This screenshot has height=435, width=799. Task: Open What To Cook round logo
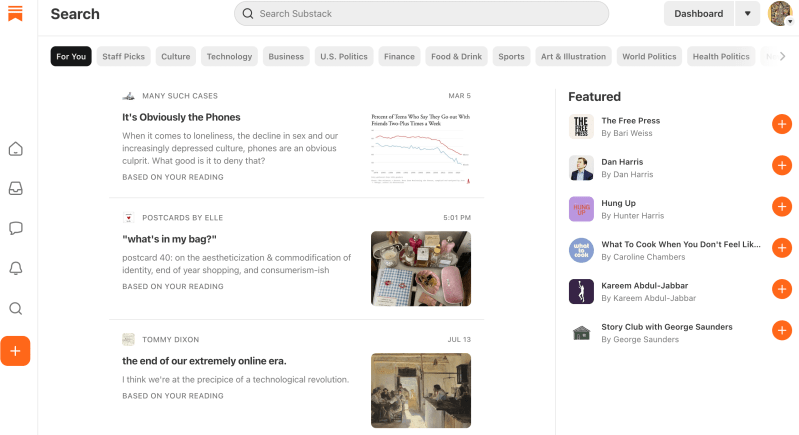pyautogui.click(x=581, y=250)
